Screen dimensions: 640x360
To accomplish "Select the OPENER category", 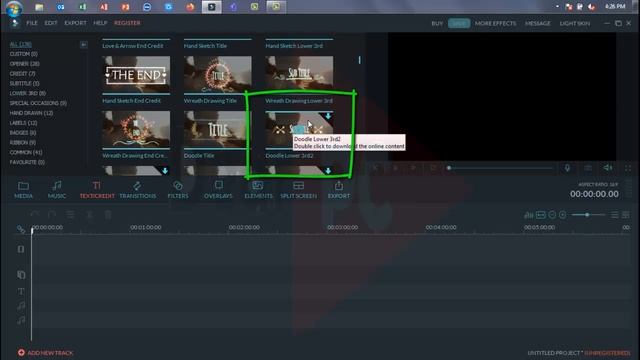I will (x=24, y=64).
